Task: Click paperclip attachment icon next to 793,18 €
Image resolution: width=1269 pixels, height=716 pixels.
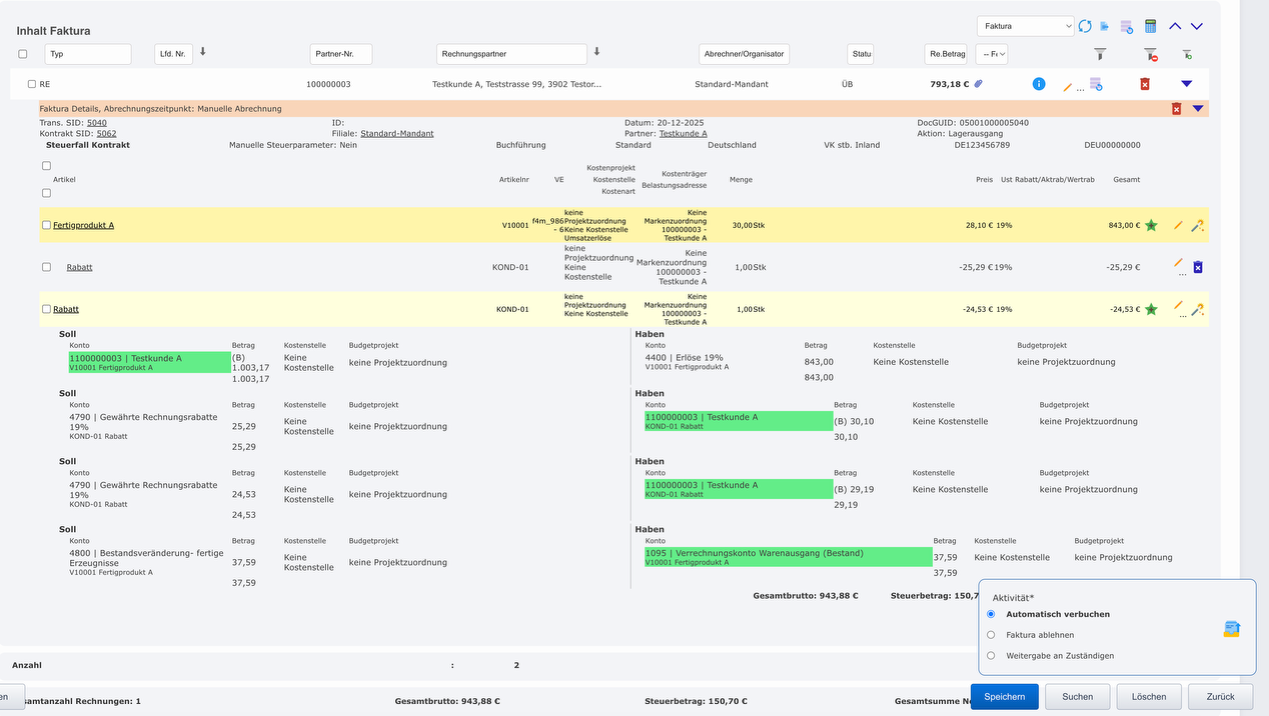Action: click(979, 84)
